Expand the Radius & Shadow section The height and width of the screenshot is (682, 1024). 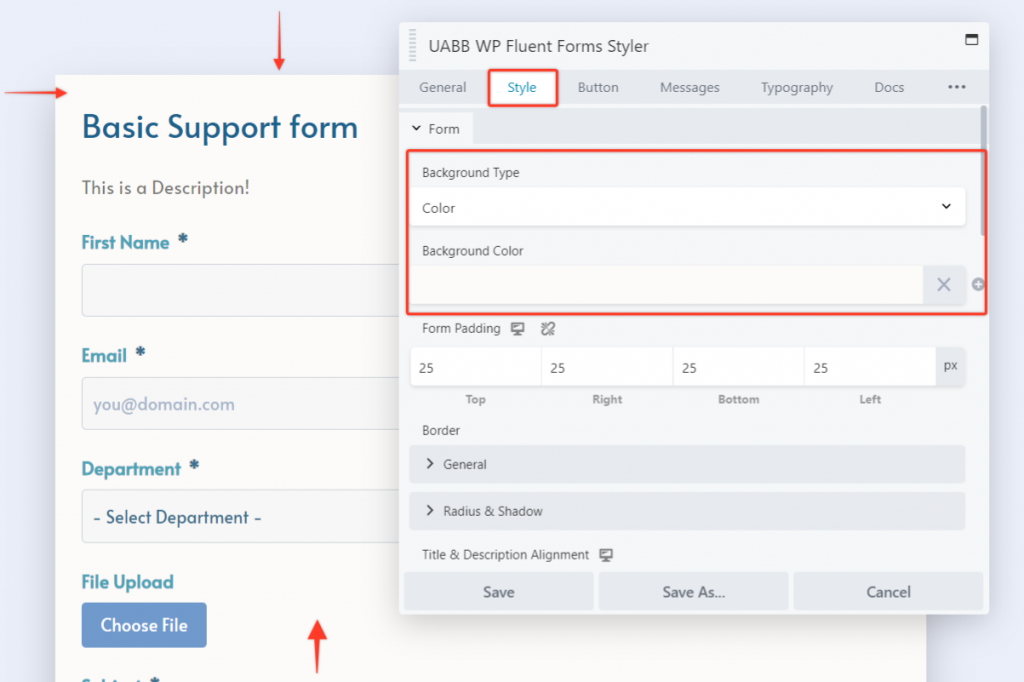pyautogui.click(x=686, y=511)
